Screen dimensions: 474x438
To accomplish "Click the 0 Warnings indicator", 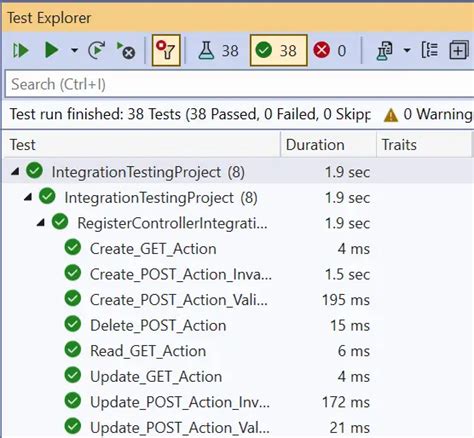I will click(429, 114).
